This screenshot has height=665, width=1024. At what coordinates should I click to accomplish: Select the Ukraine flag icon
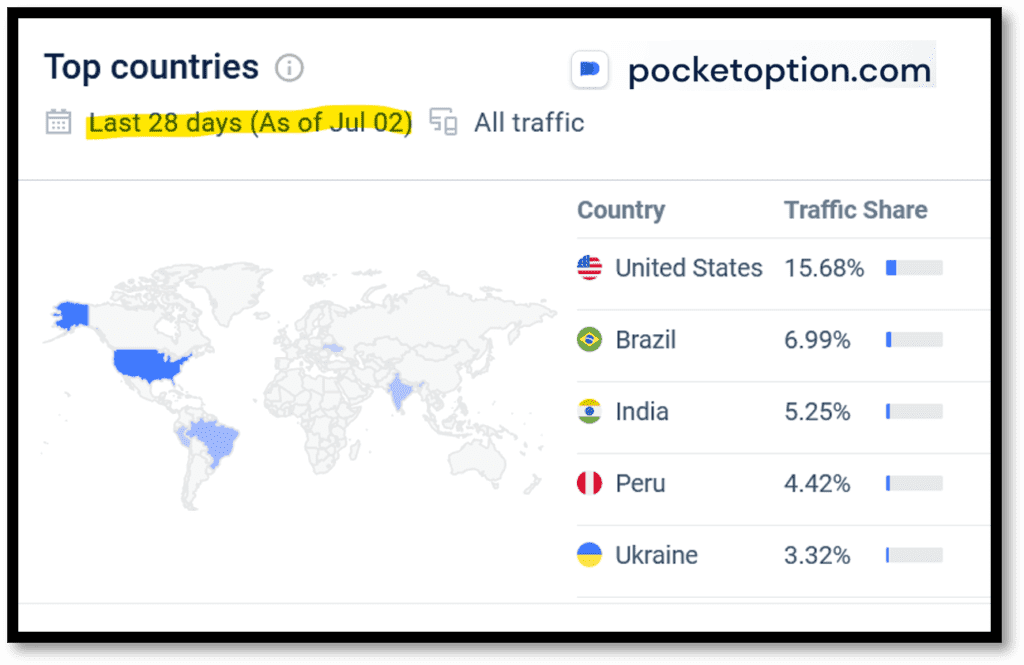(x=589, y=555)
